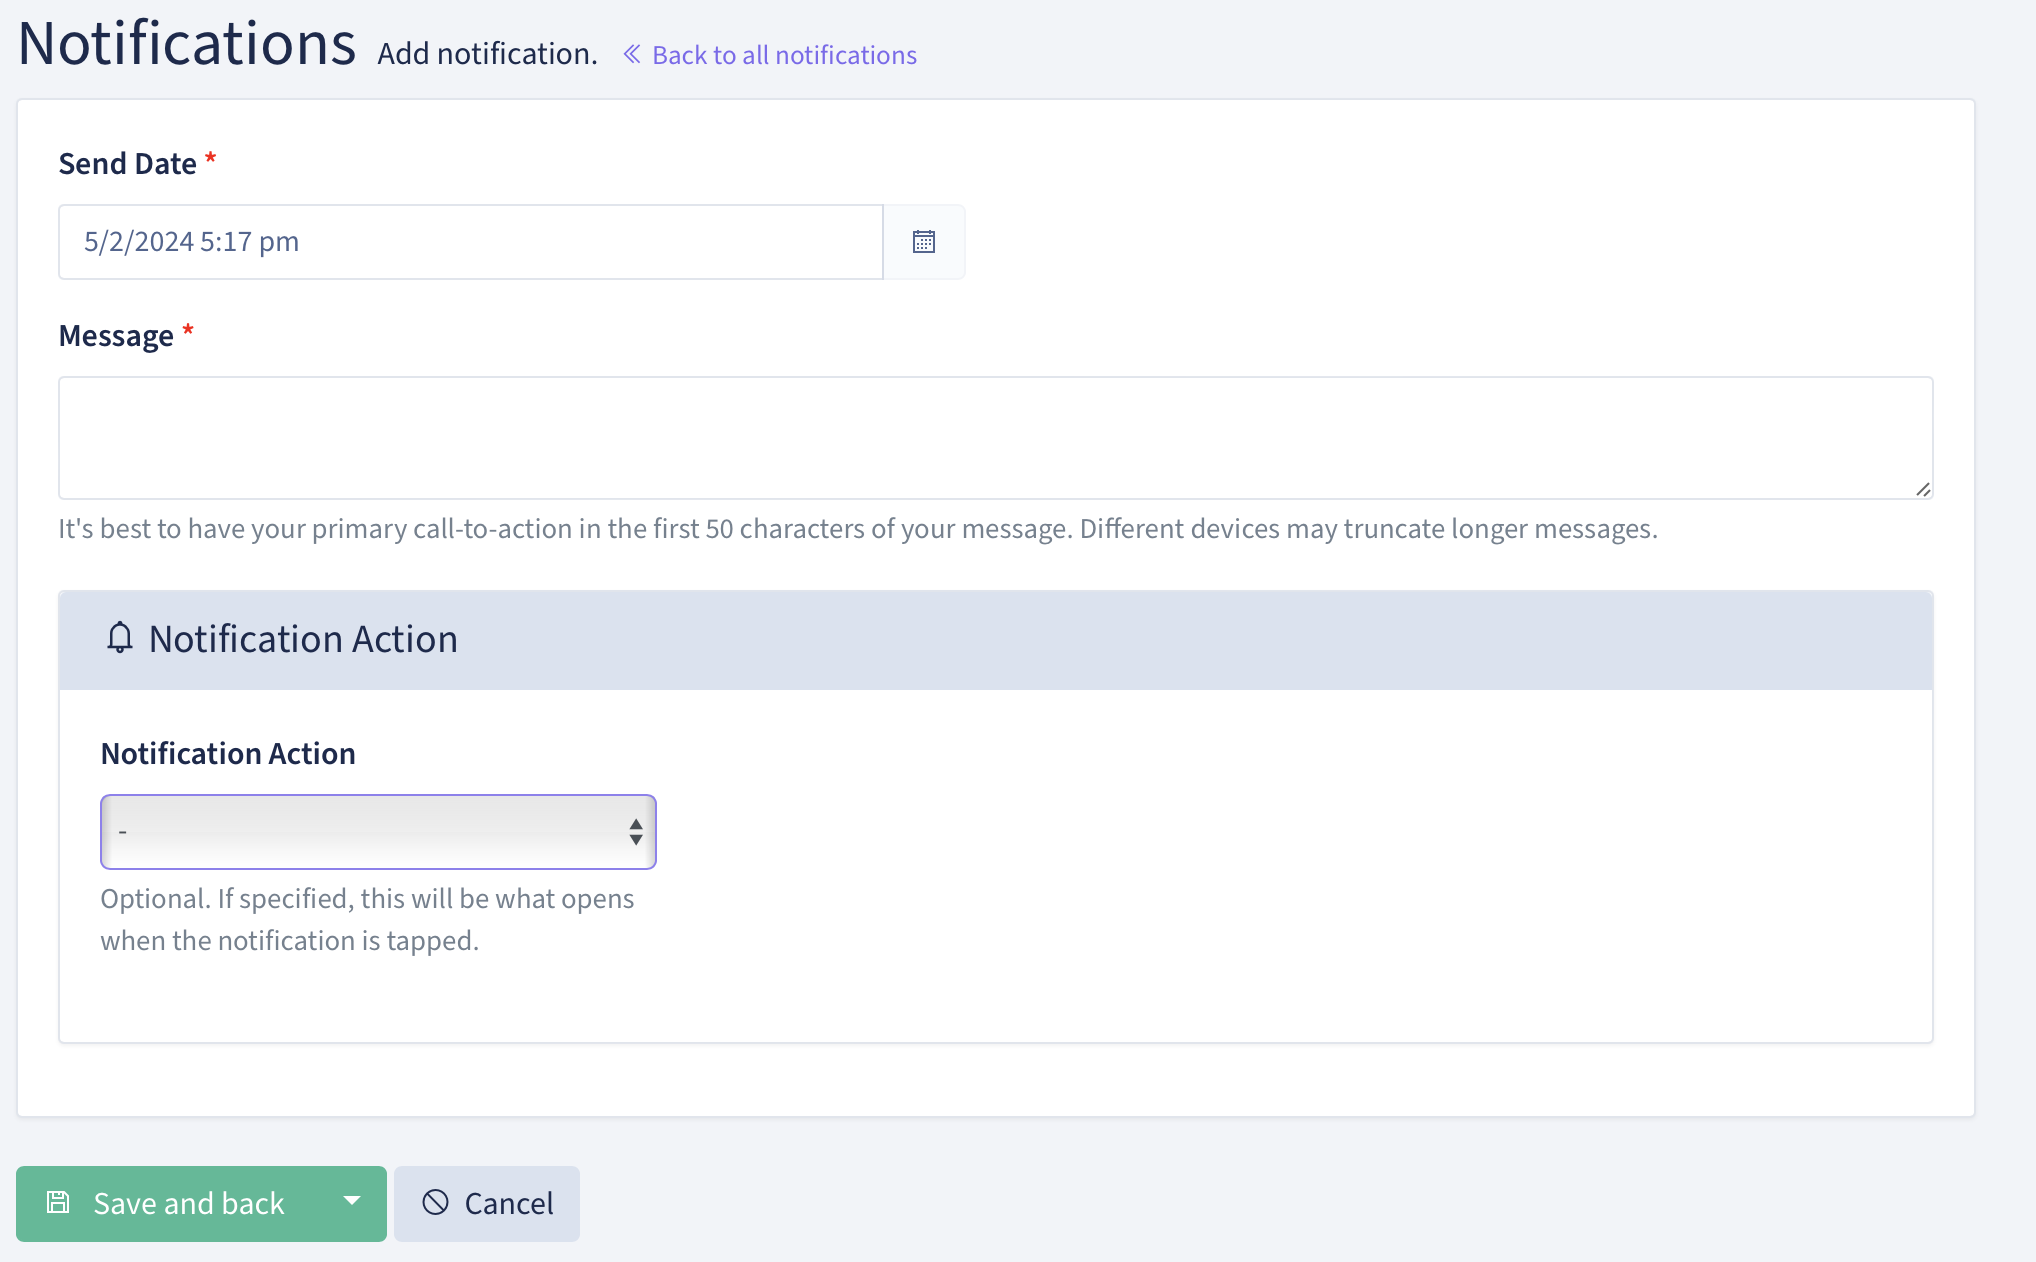This screenshot has width=2036, height=1262.
Task: Click the Send Date field label
Action: pos(128,164)
